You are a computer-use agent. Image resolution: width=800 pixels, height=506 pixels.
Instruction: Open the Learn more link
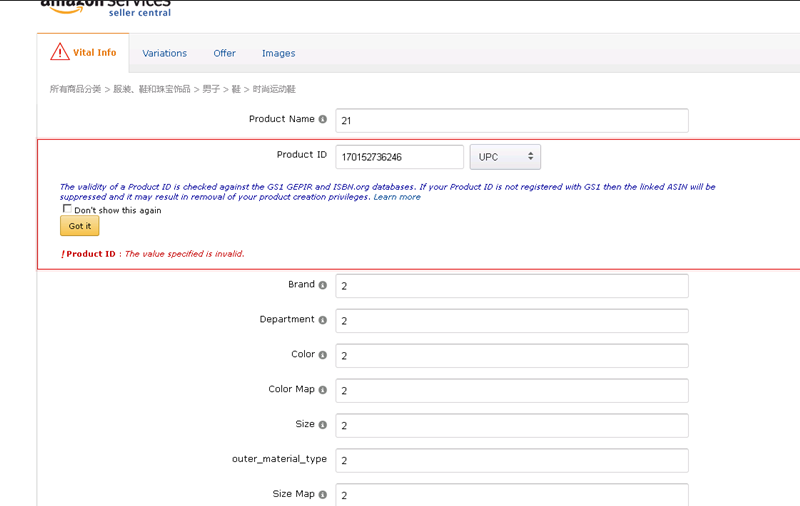click(397, 197)
